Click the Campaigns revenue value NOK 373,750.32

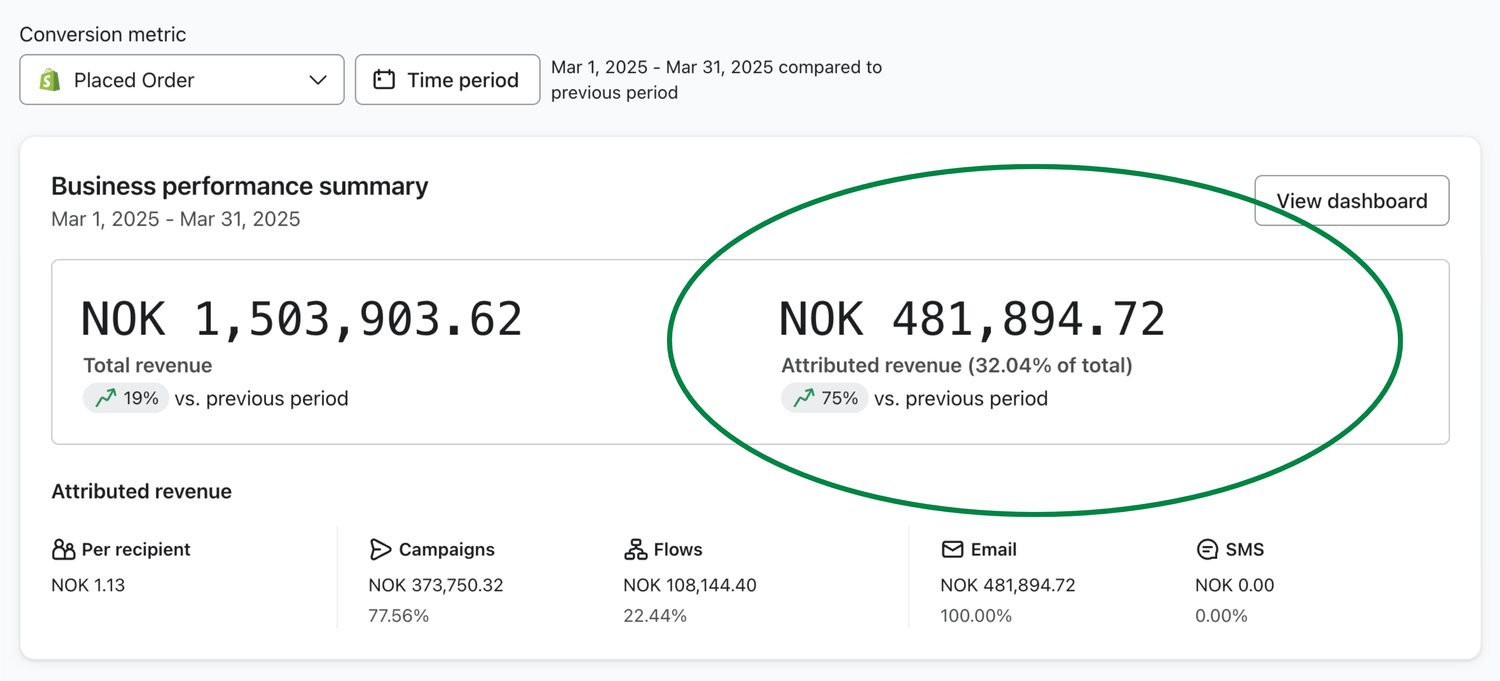436,585
